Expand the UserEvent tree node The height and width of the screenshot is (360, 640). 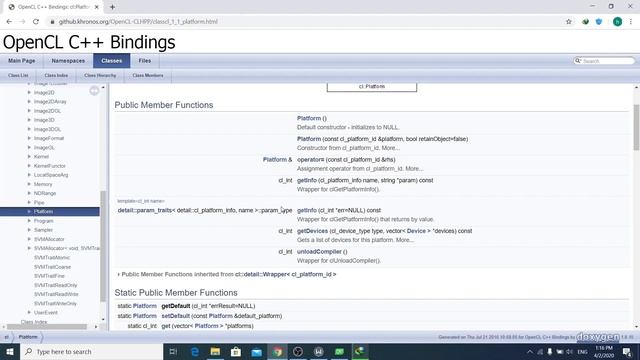pos(29,312)
